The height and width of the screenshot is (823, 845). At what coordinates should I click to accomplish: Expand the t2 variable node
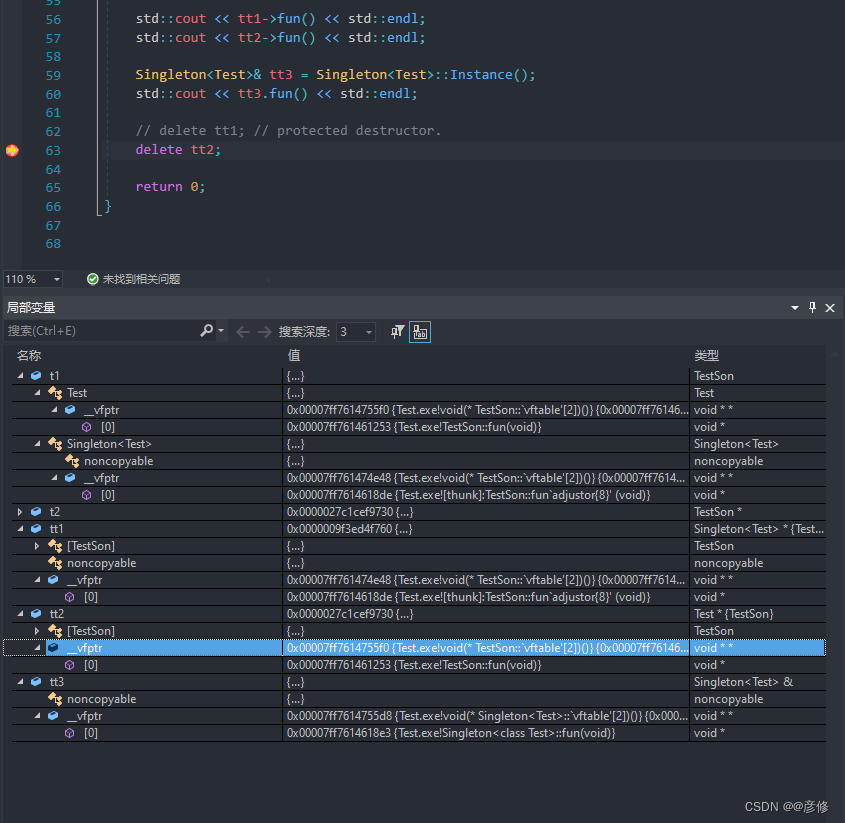[x=20, y=511]
